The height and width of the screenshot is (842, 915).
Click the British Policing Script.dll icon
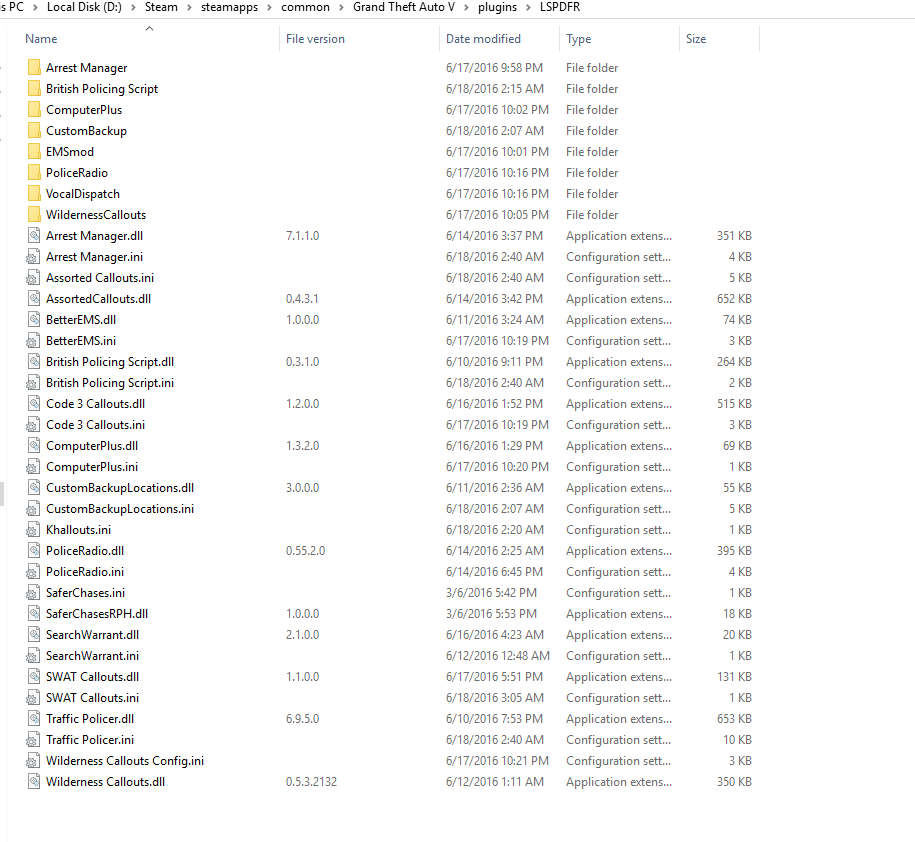click(34, 362)
